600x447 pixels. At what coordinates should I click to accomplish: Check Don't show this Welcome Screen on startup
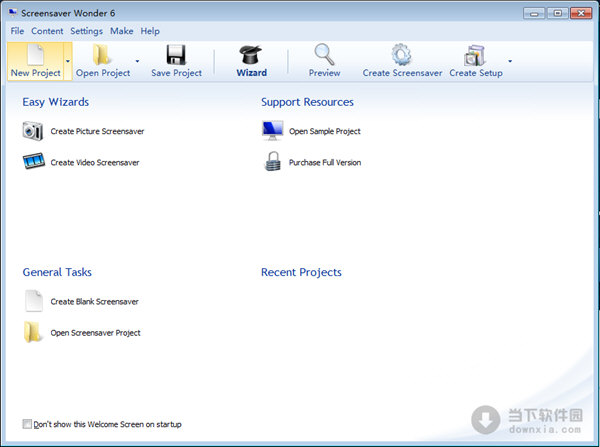[x=27, y=424]
